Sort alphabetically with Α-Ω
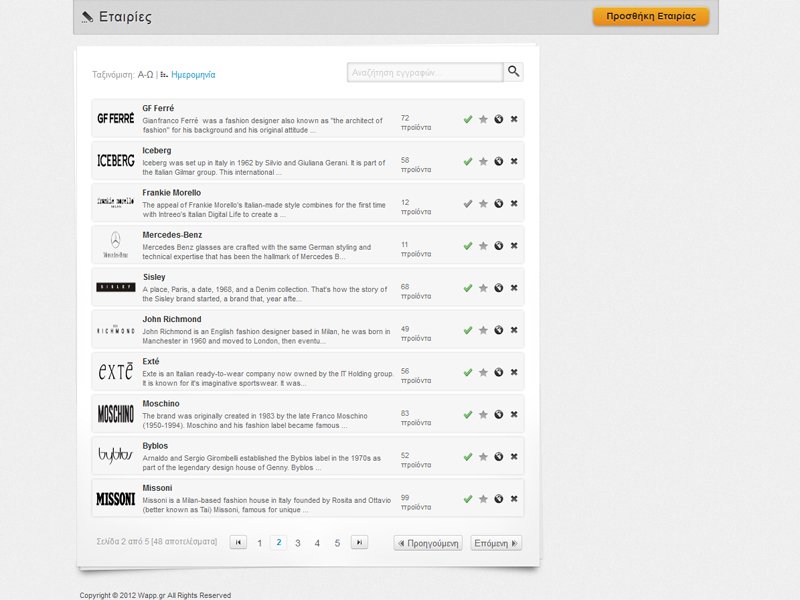Screen dimensions: 800x600 [145, 74]
